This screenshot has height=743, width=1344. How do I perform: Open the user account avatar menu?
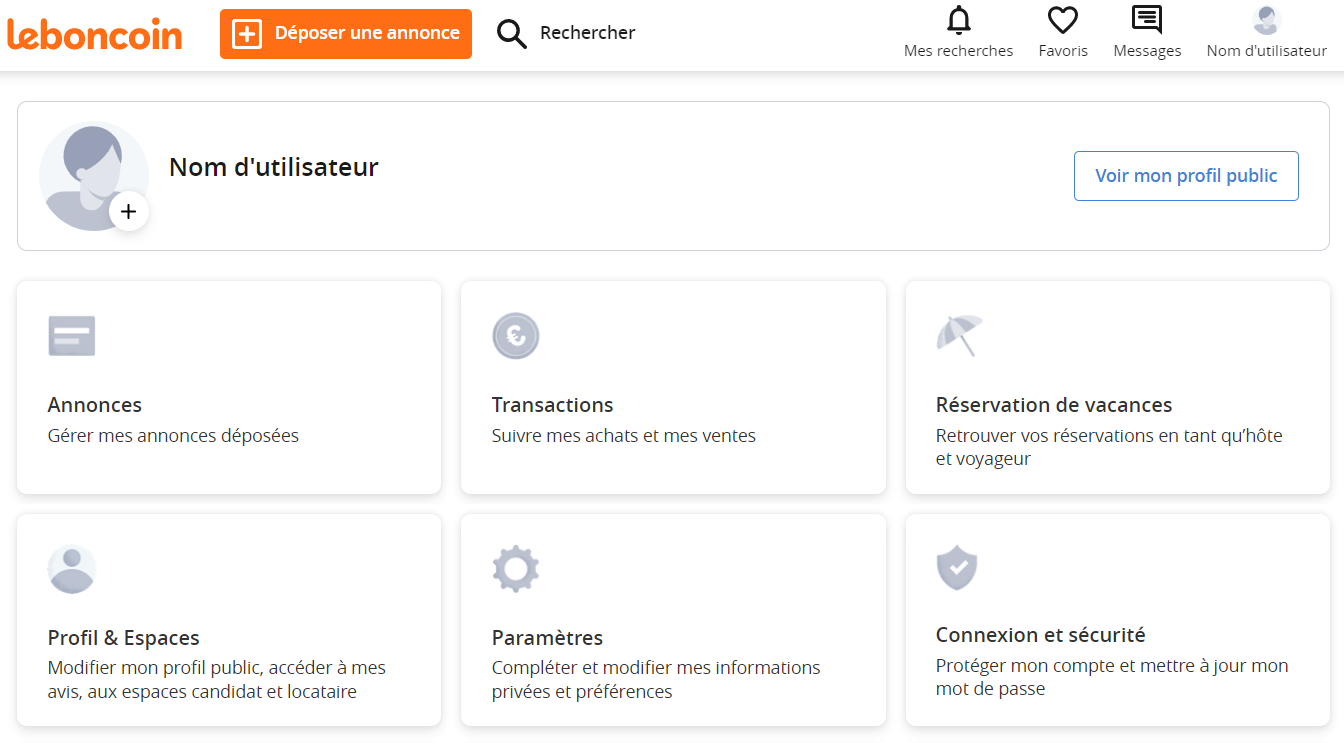pos(1265,20)
